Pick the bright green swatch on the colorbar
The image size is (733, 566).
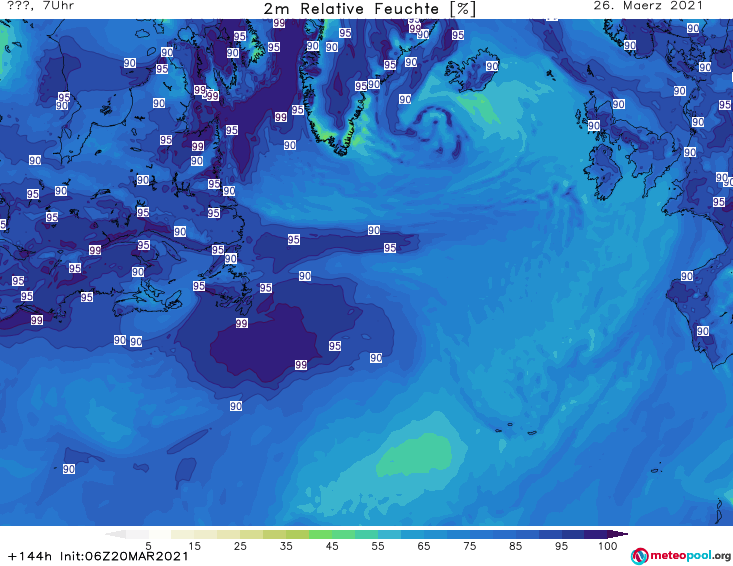coord(320,534)
